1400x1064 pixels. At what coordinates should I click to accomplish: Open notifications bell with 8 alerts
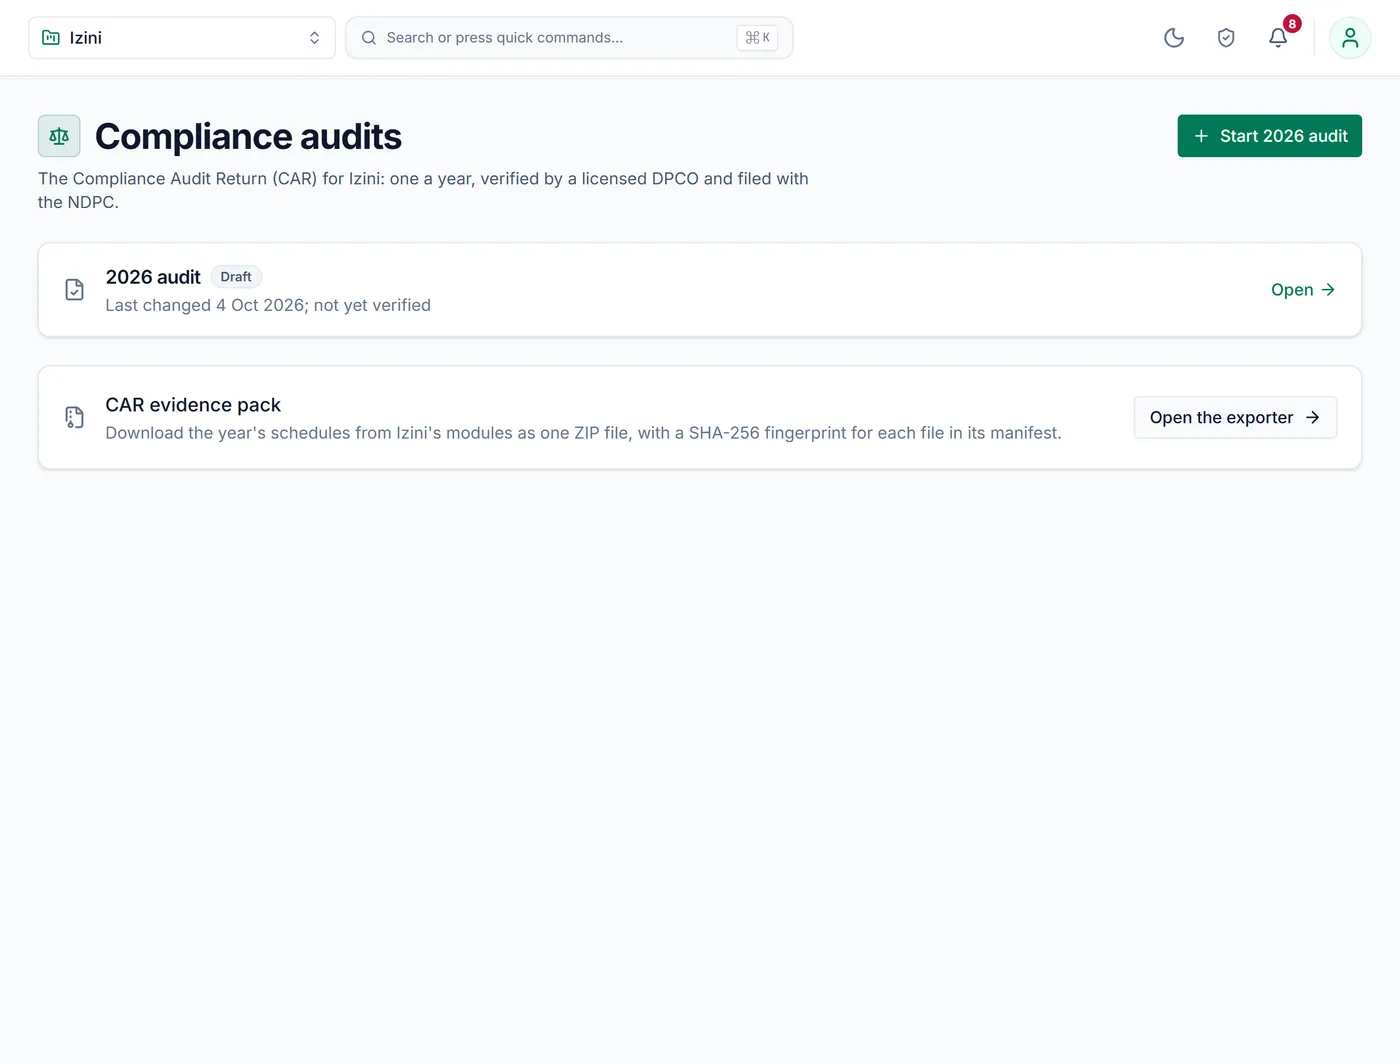coord(1278,38)
